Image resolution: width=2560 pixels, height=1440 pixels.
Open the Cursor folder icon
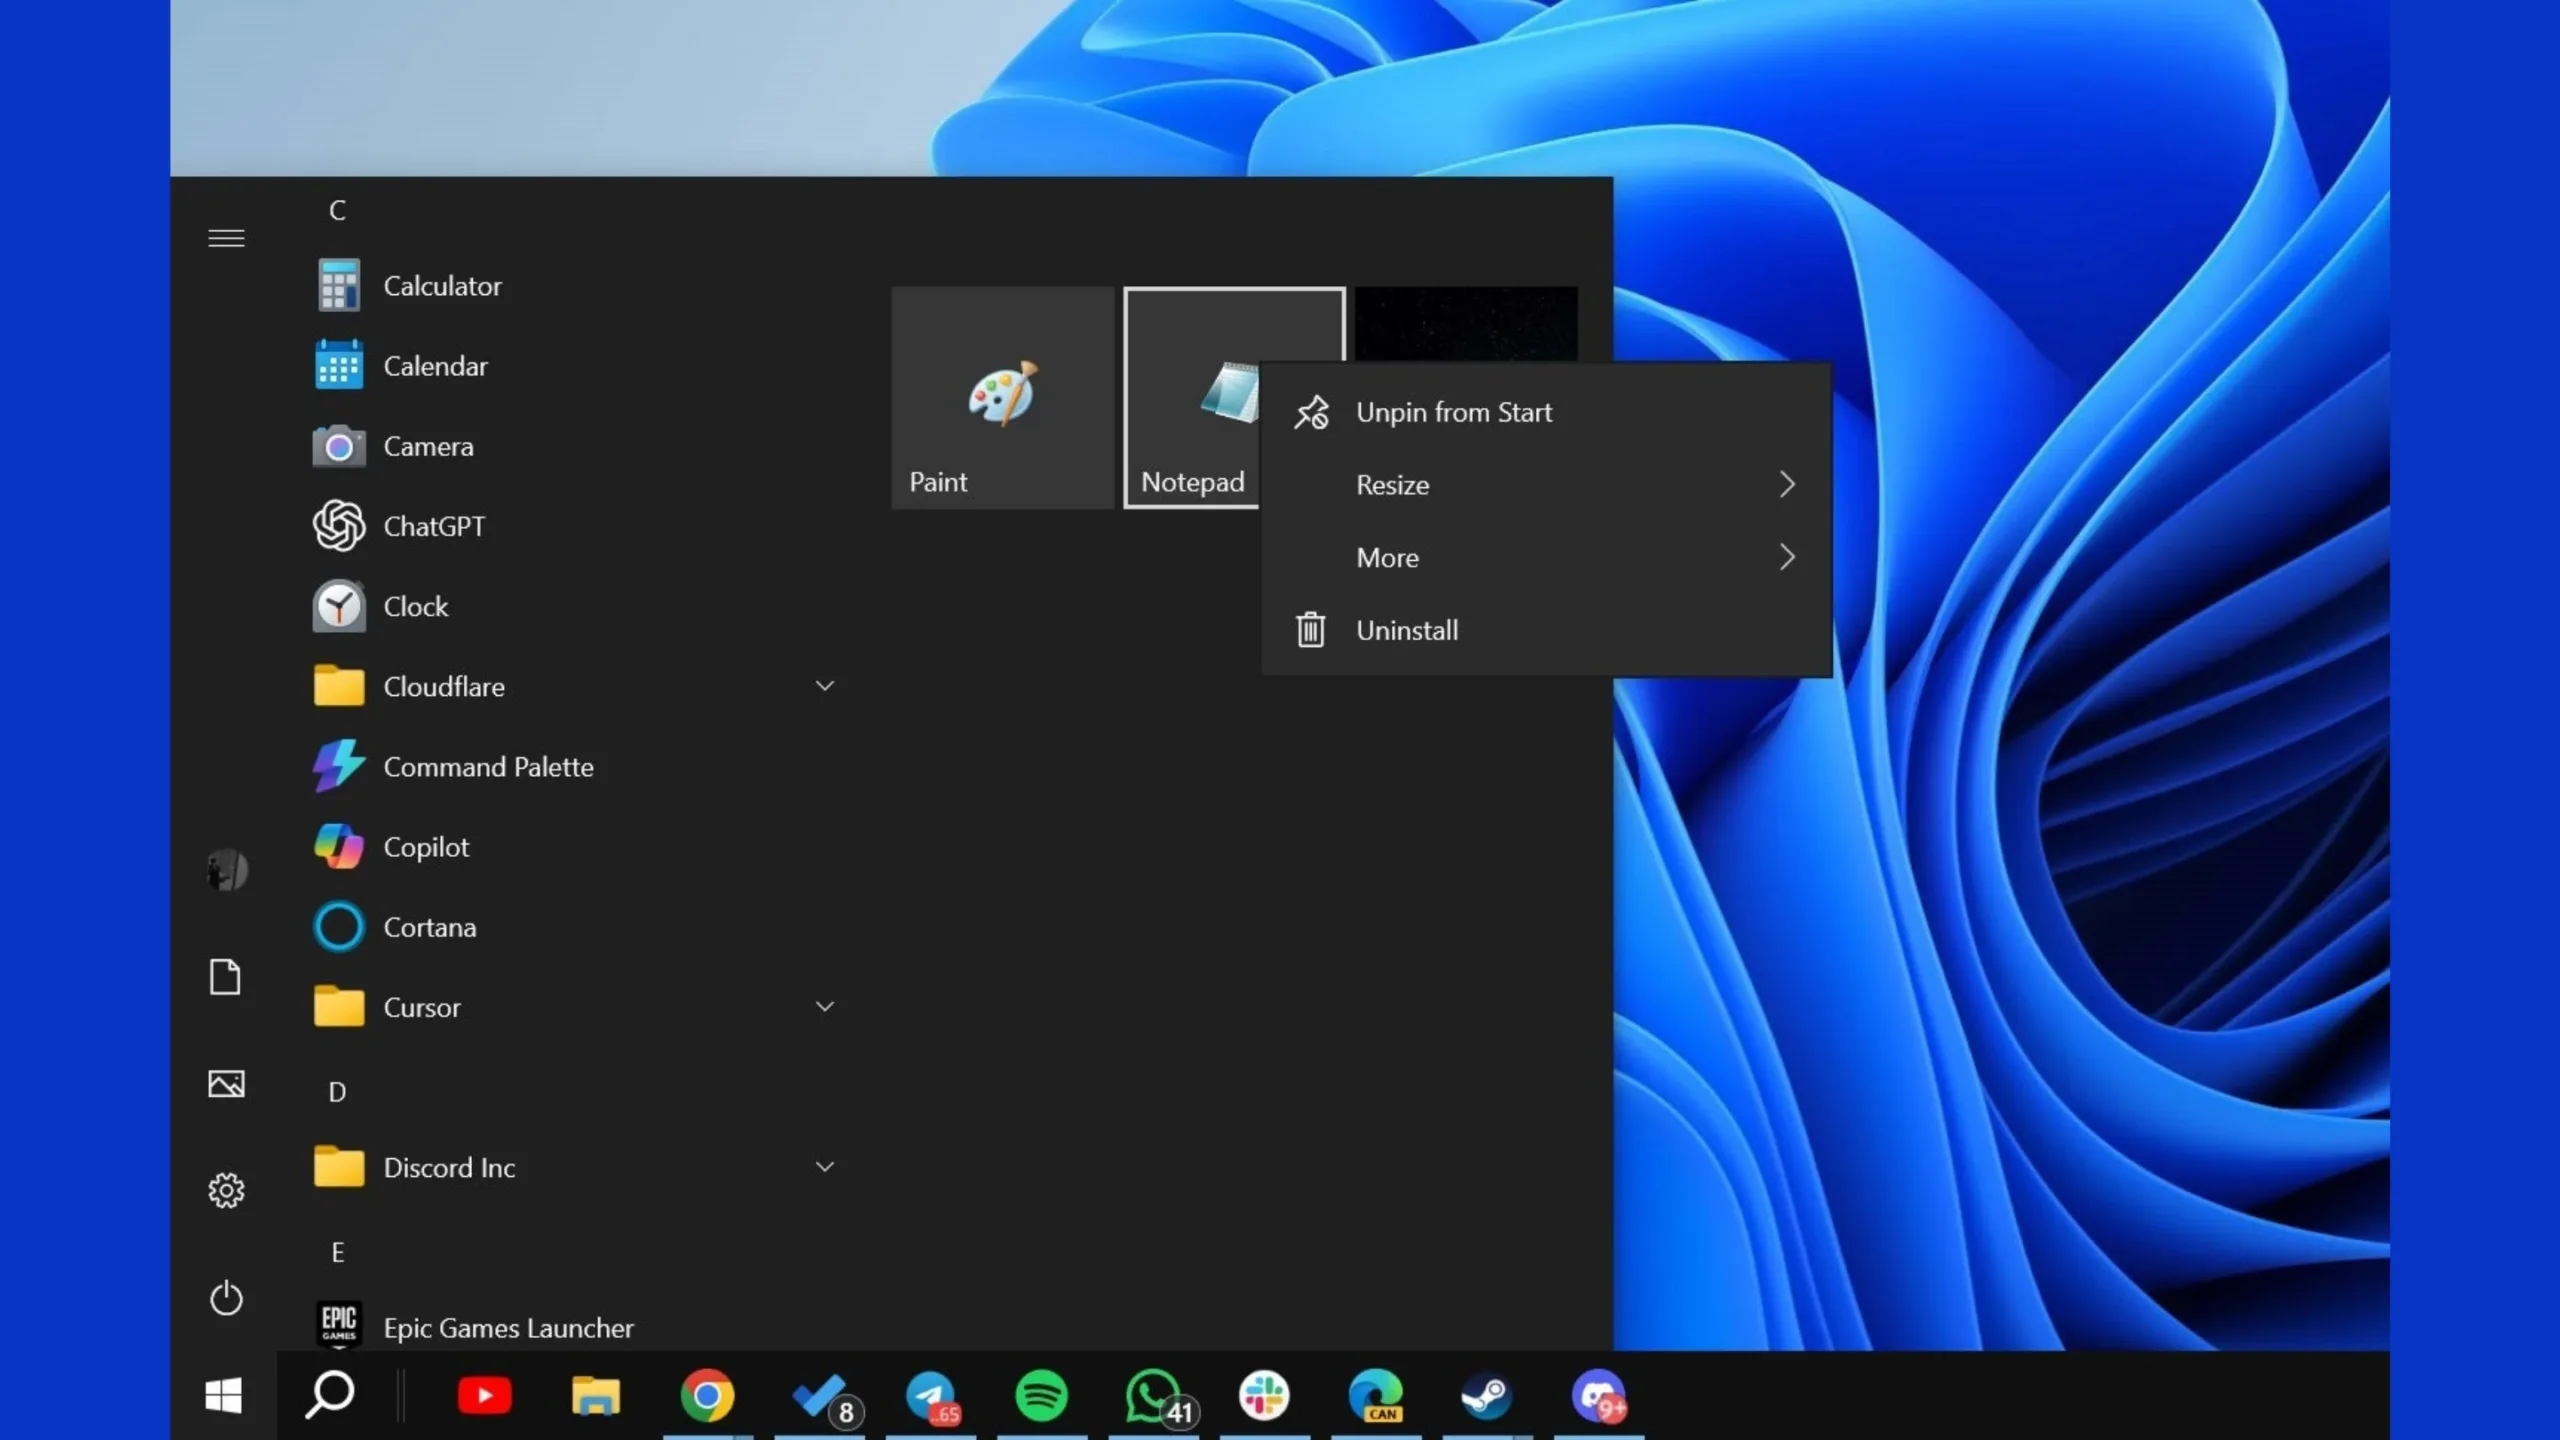click(339, 1006)
